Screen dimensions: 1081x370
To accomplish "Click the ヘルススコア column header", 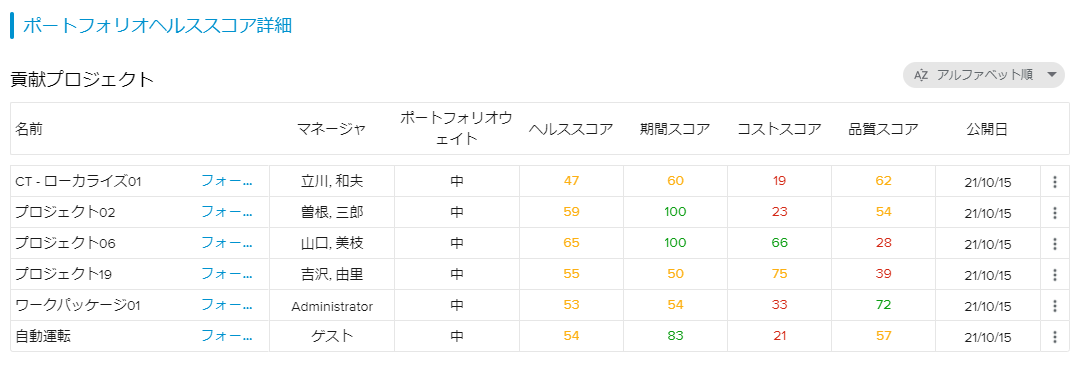I will click(x=571, y=129).
